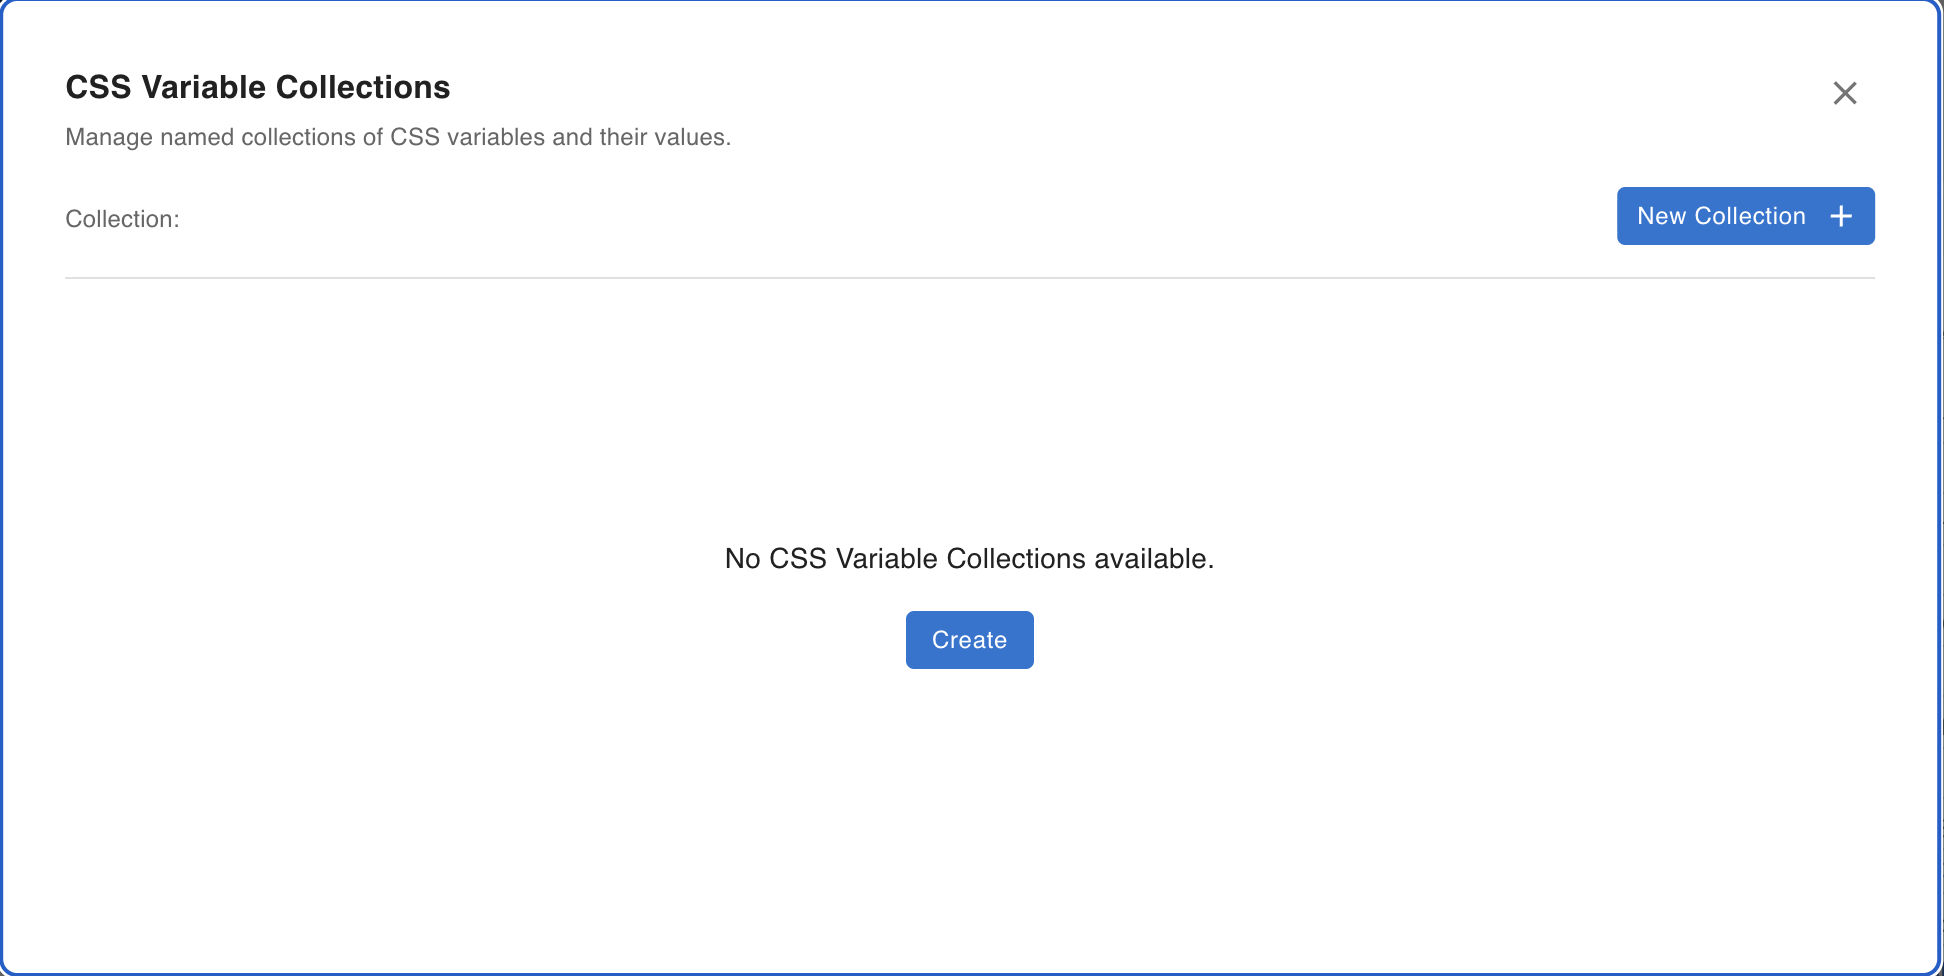
Task: Click the 'Manage named collections' description text
Action: coord(397,137)
